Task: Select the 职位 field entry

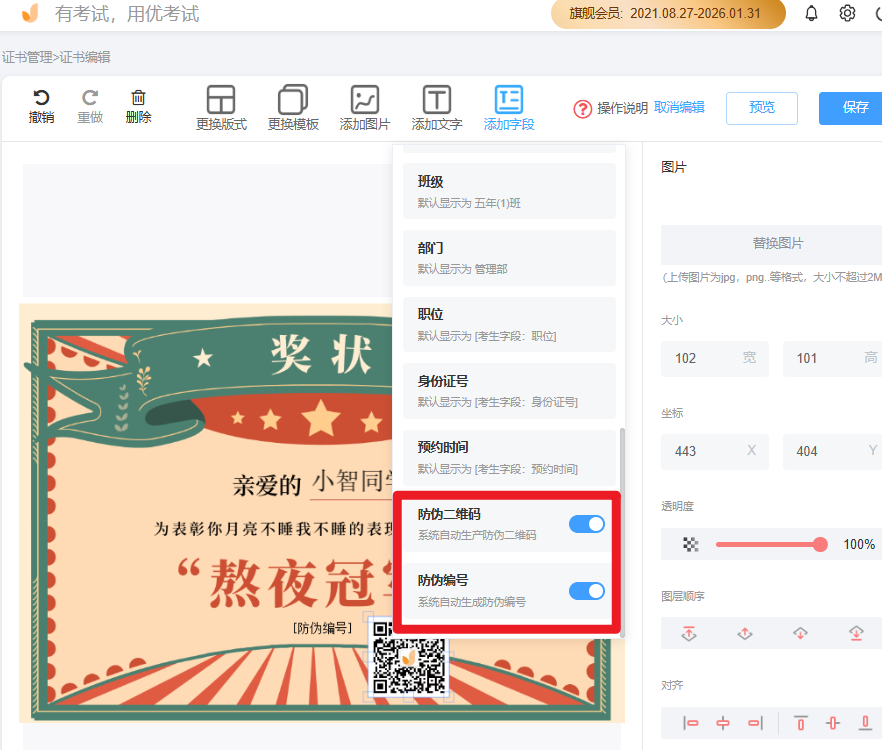Action: [x=509, y=324]
